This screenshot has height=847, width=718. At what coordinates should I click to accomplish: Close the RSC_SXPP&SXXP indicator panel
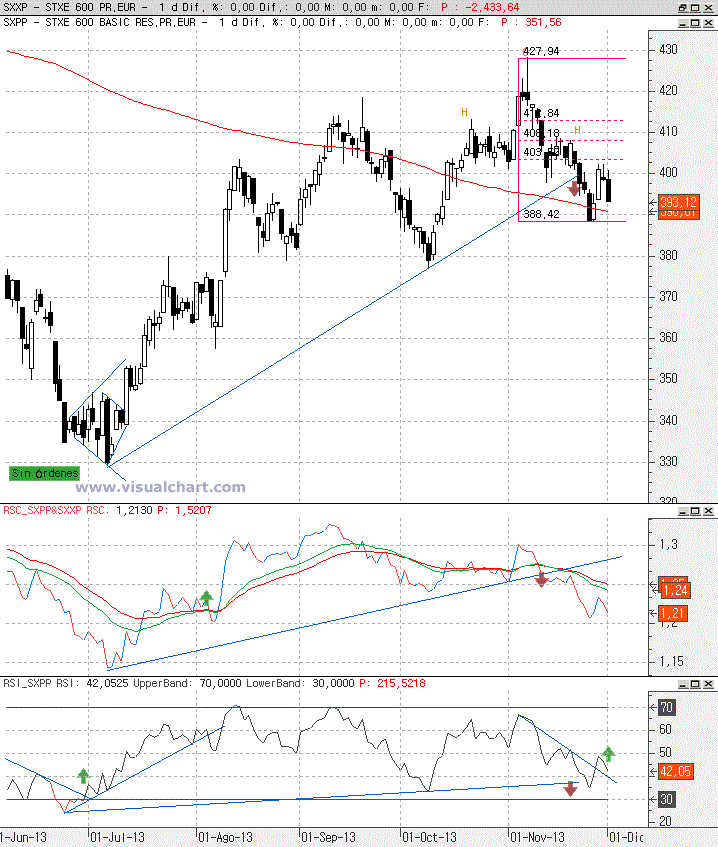[708, 510]
